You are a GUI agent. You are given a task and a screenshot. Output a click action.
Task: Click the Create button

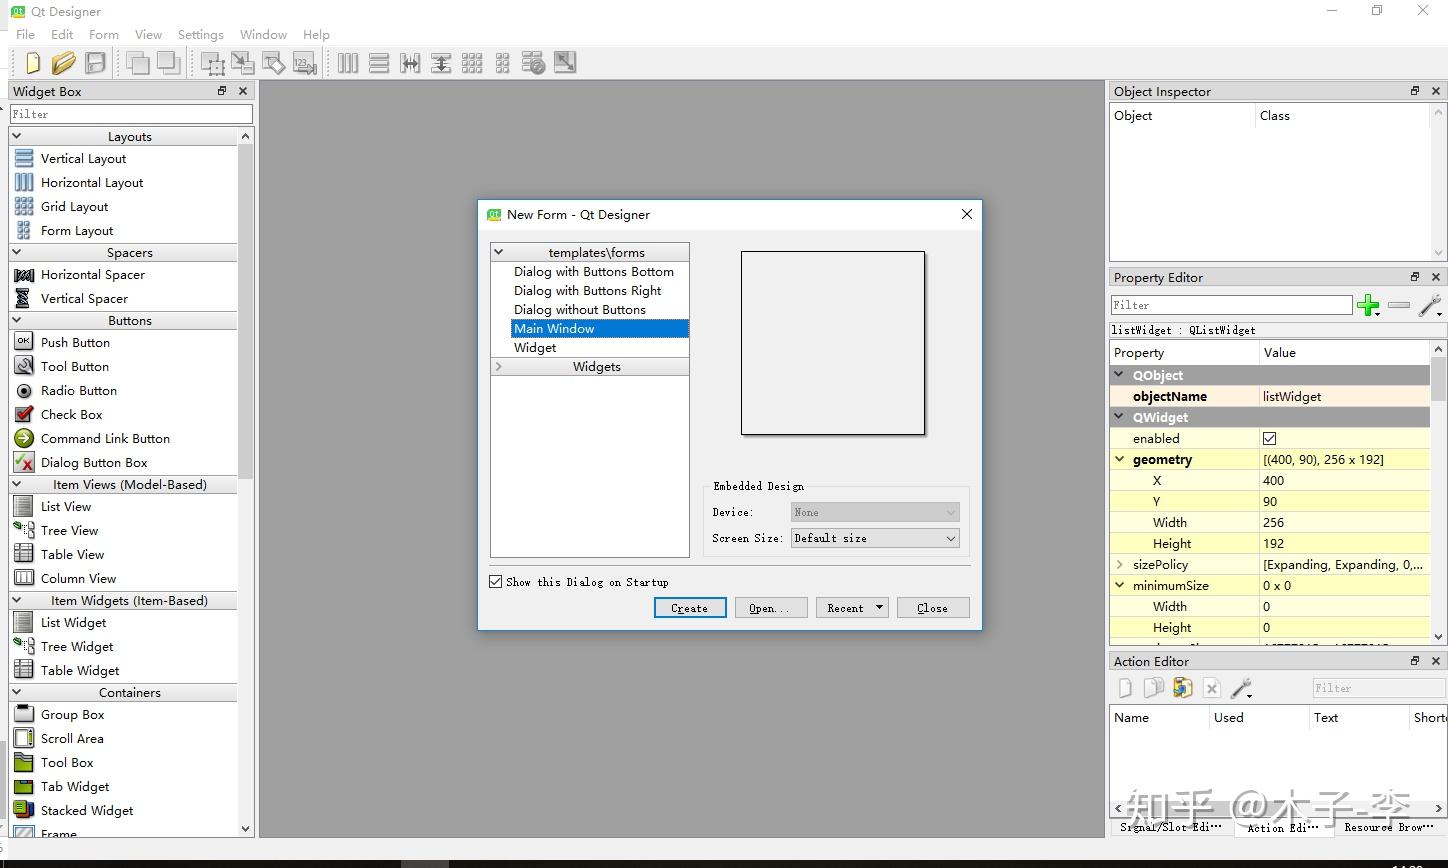(x=690, y=608)
